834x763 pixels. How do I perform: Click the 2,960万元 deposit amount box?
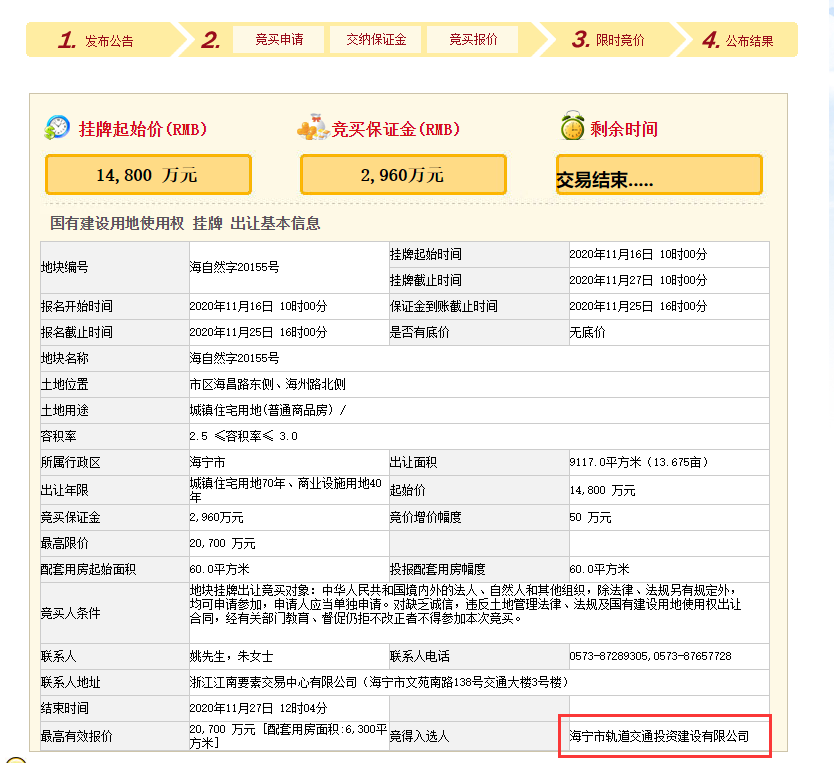pos(403,175)
